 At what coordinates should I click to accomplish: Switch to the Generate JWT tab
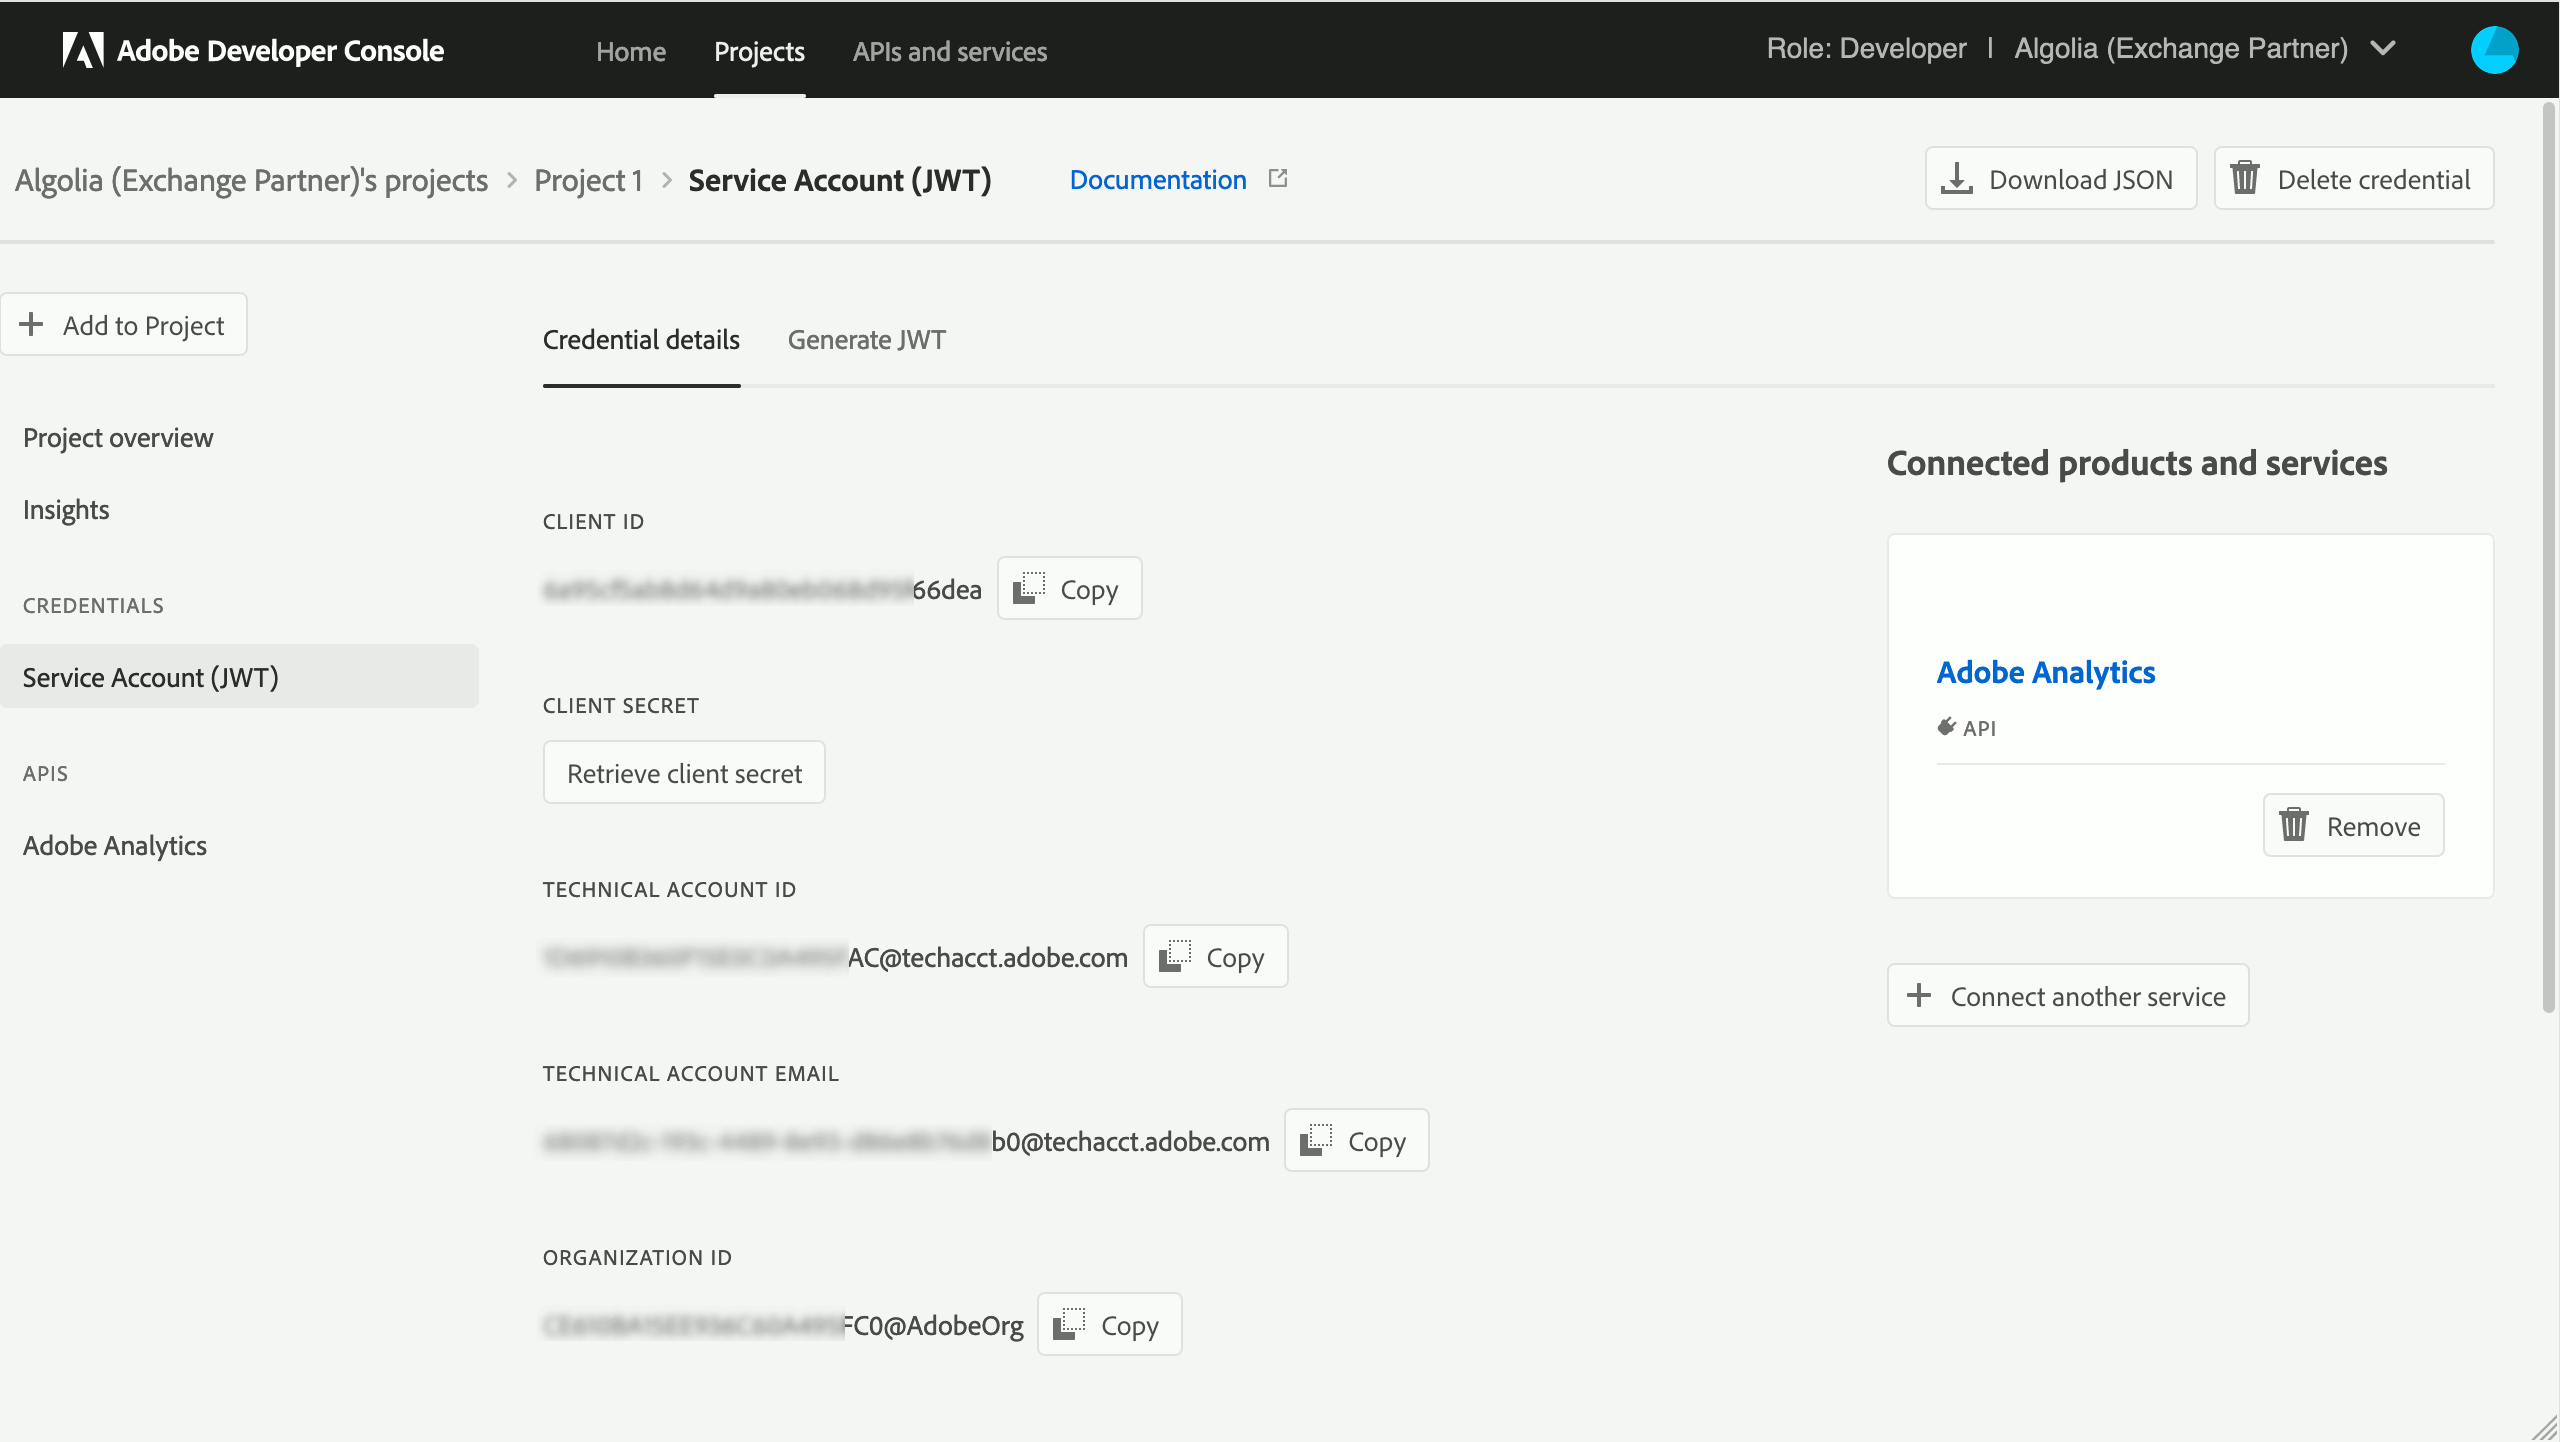coord(867,340)
